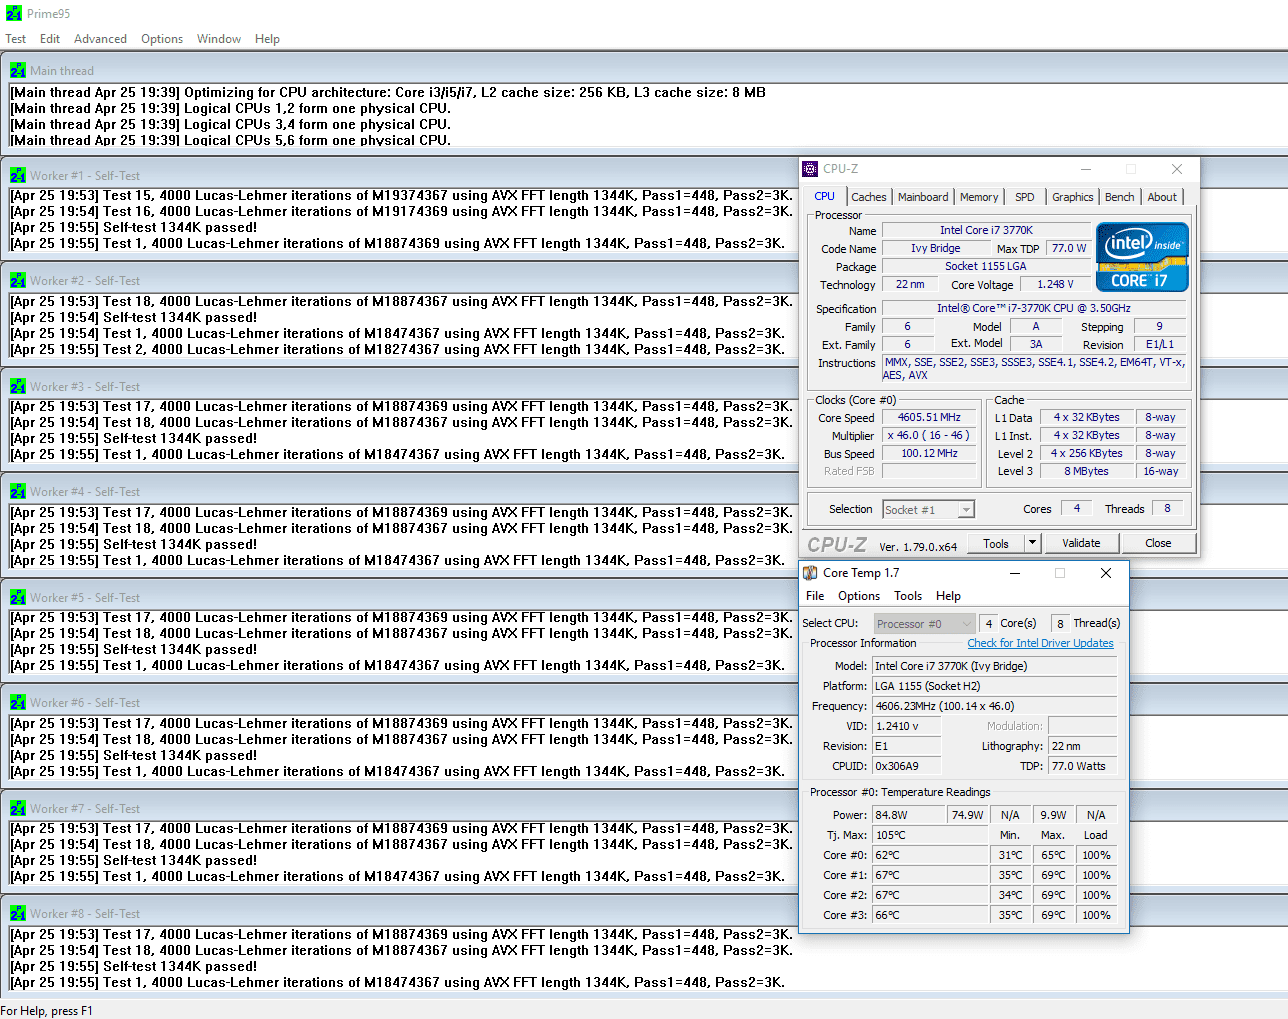
Task: Open the Test menu in Prime95
Action: pyautogui.click(x=16, y=39)
